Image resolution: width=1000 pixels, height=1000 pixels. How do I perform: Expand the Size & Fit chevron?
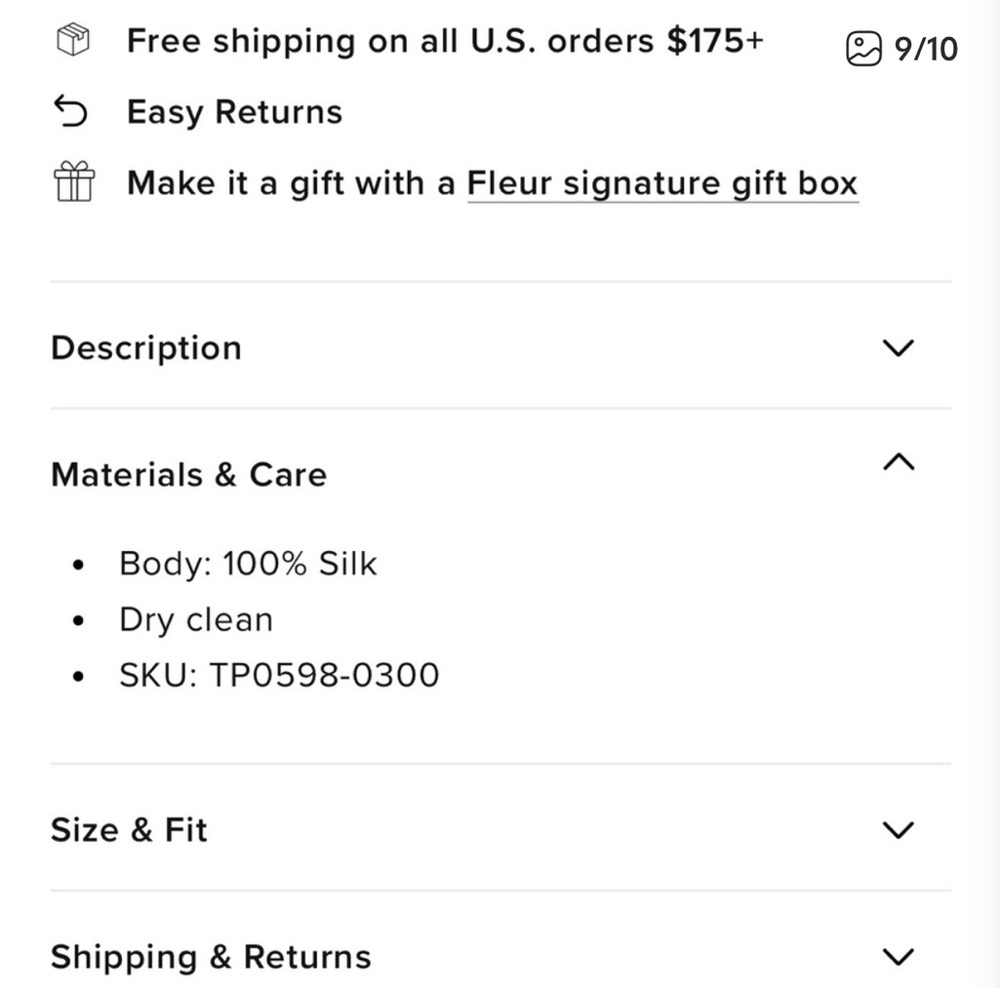(898, 830)
